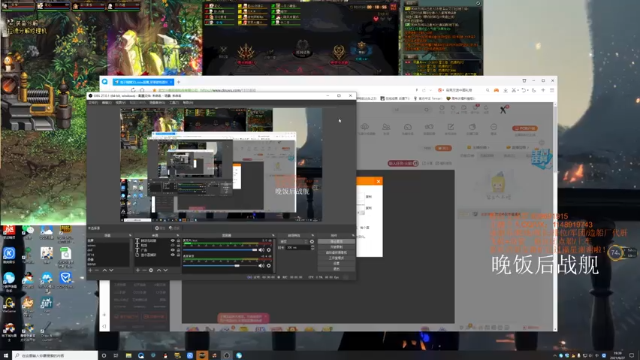Viewport: 640px width, 360px height.
Task: Open the OBS icon in Windows taskbar
Action: click(227, 356)
